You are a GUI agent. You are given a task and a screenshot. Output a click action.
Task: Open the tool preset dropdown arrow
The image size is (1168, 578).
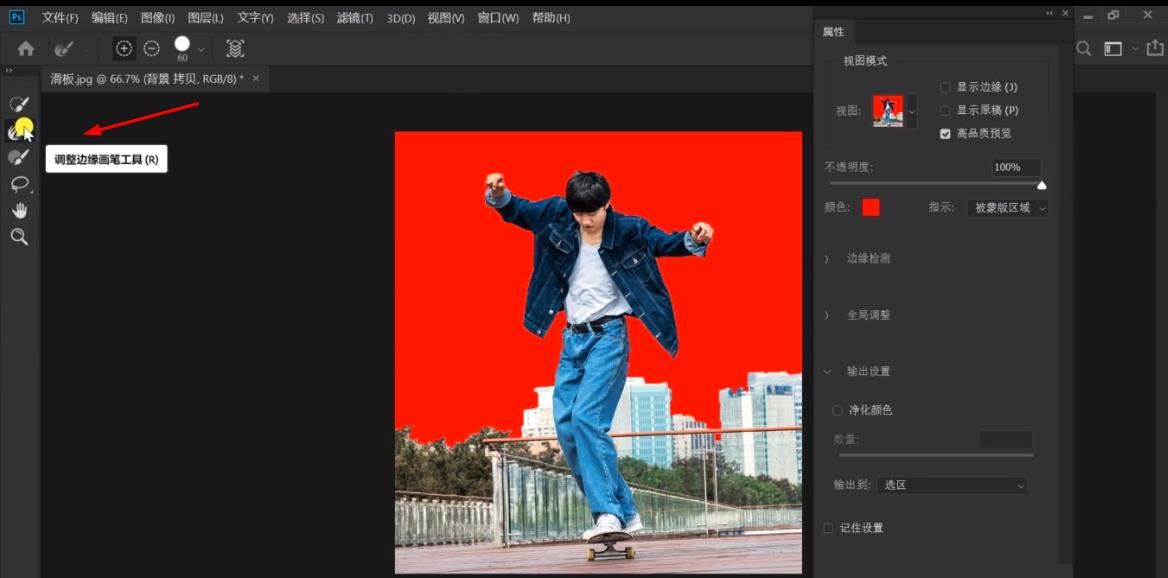tap(86, 49)
